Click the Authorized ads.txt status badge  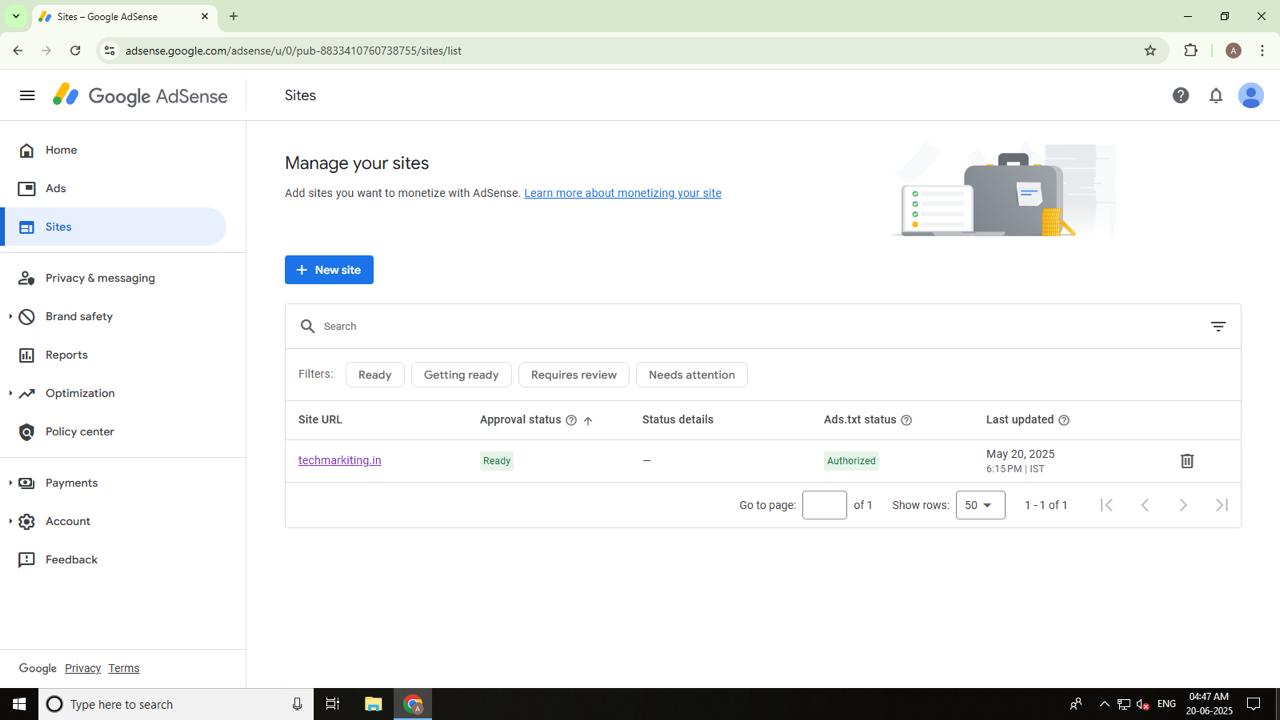pos(851,461)
